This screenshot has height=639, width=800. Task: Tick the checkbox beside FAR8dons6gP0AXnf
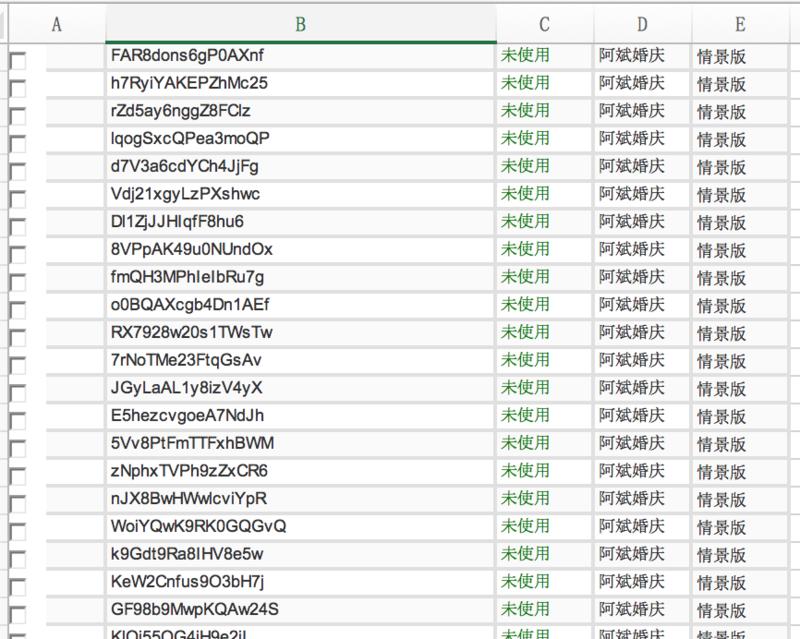coord(18,62)
